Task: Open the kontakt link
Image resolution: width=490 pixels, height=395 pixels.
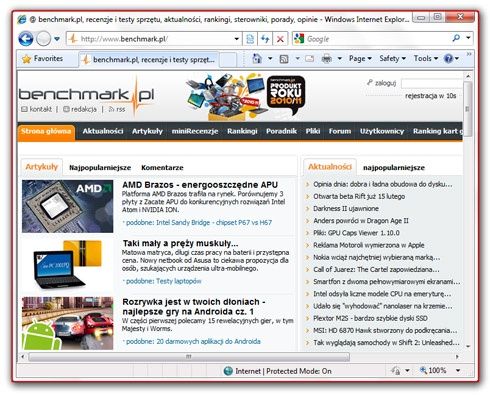Action: pos(37,109)
